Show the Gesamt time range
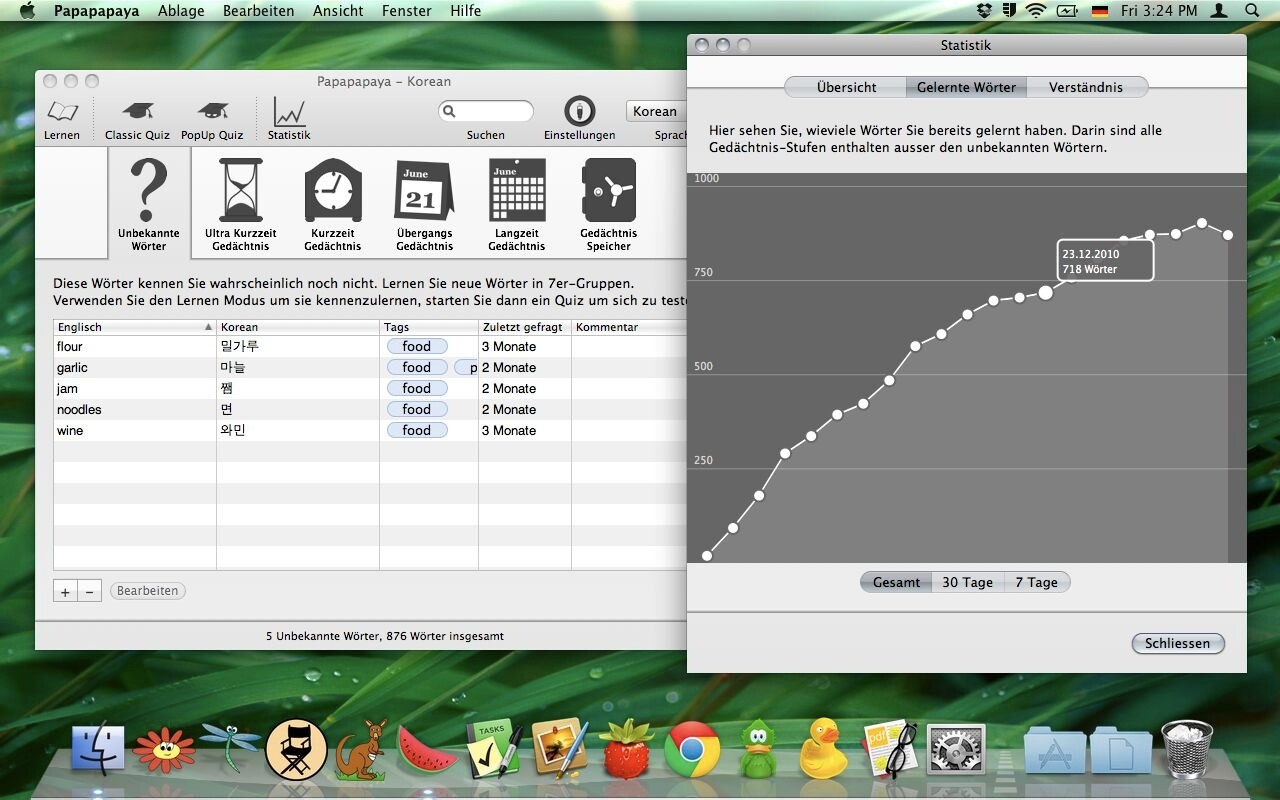 [896, 582]
